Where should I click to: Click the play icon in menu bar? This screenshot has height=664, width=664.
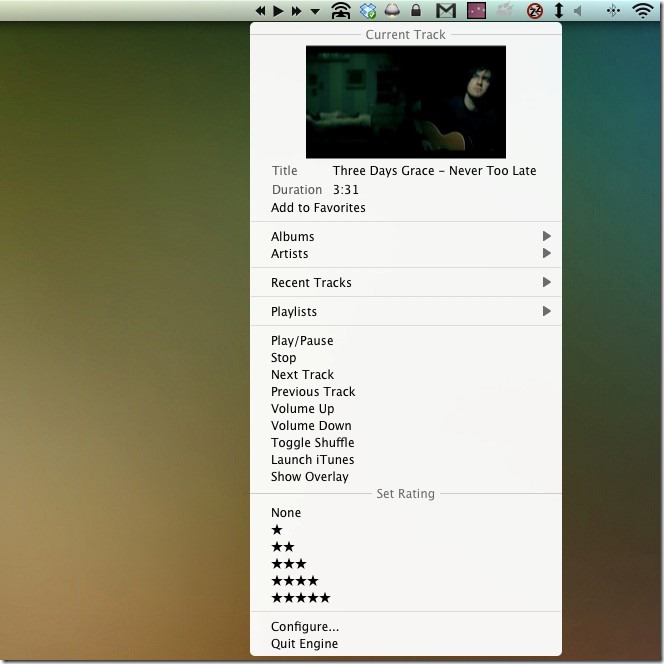(x=278, y=11)
